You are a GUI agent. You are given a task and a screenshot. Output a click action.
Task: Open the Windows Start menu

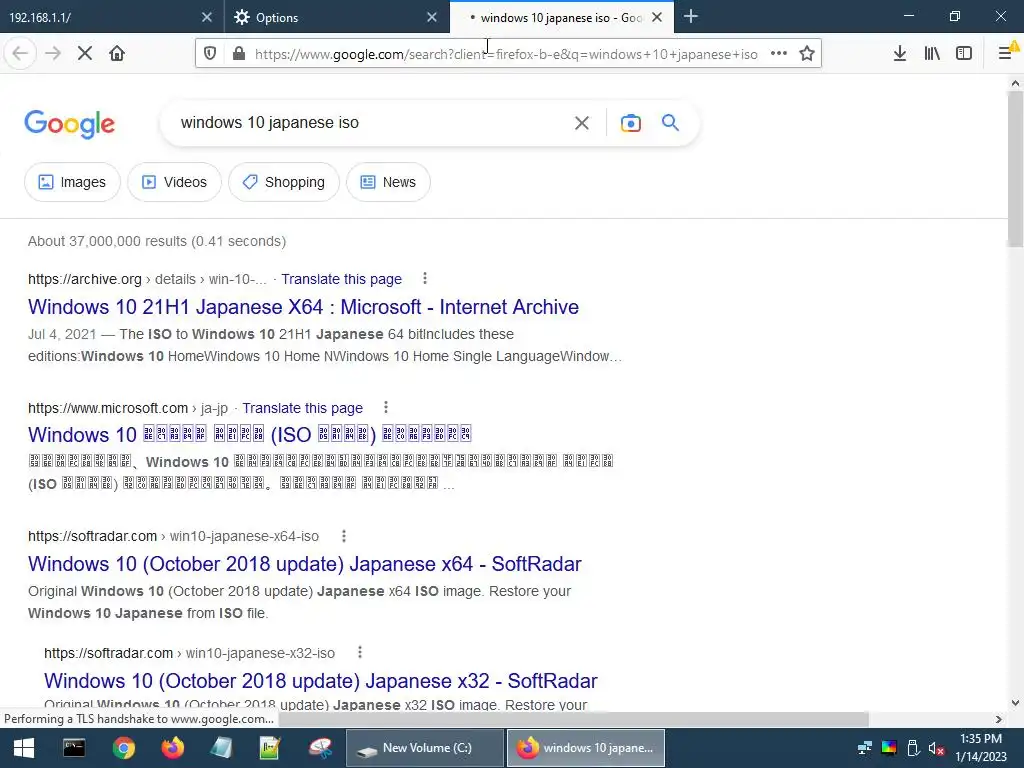pyautogui.click(x=24, y=748)
